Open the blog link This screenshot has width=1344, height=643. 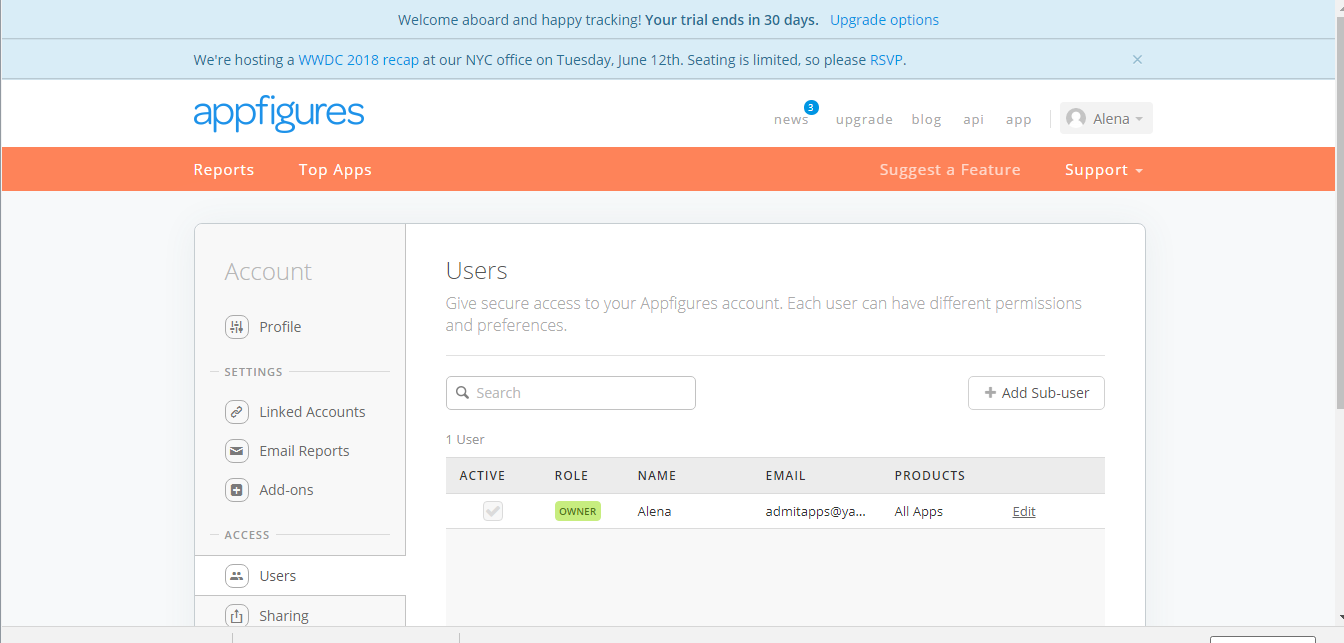[926, 120]
